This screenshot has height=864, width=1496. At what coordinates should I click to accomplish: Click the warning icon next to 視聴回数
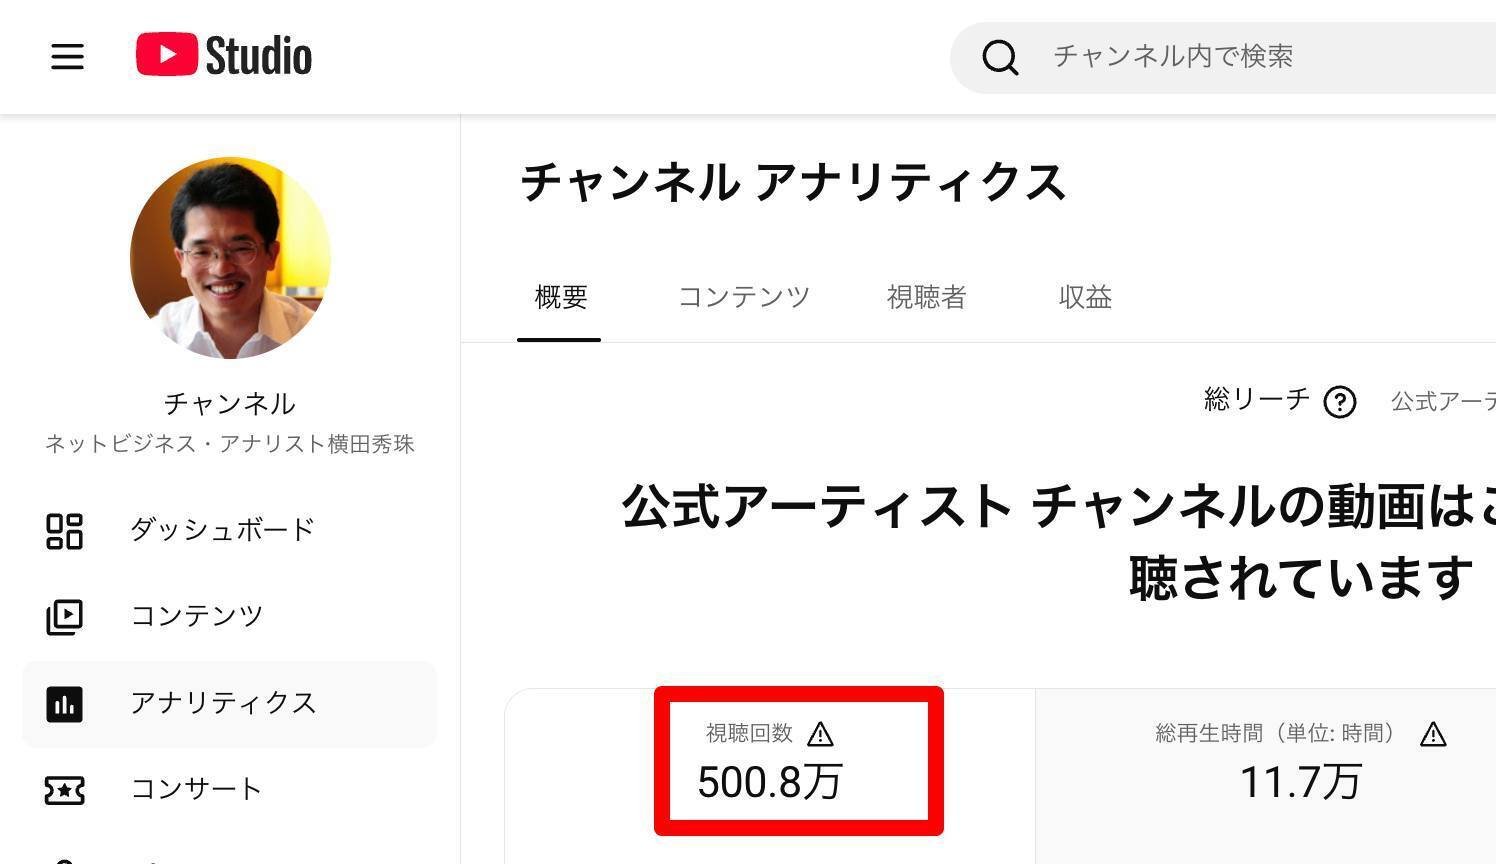(820, 735)
